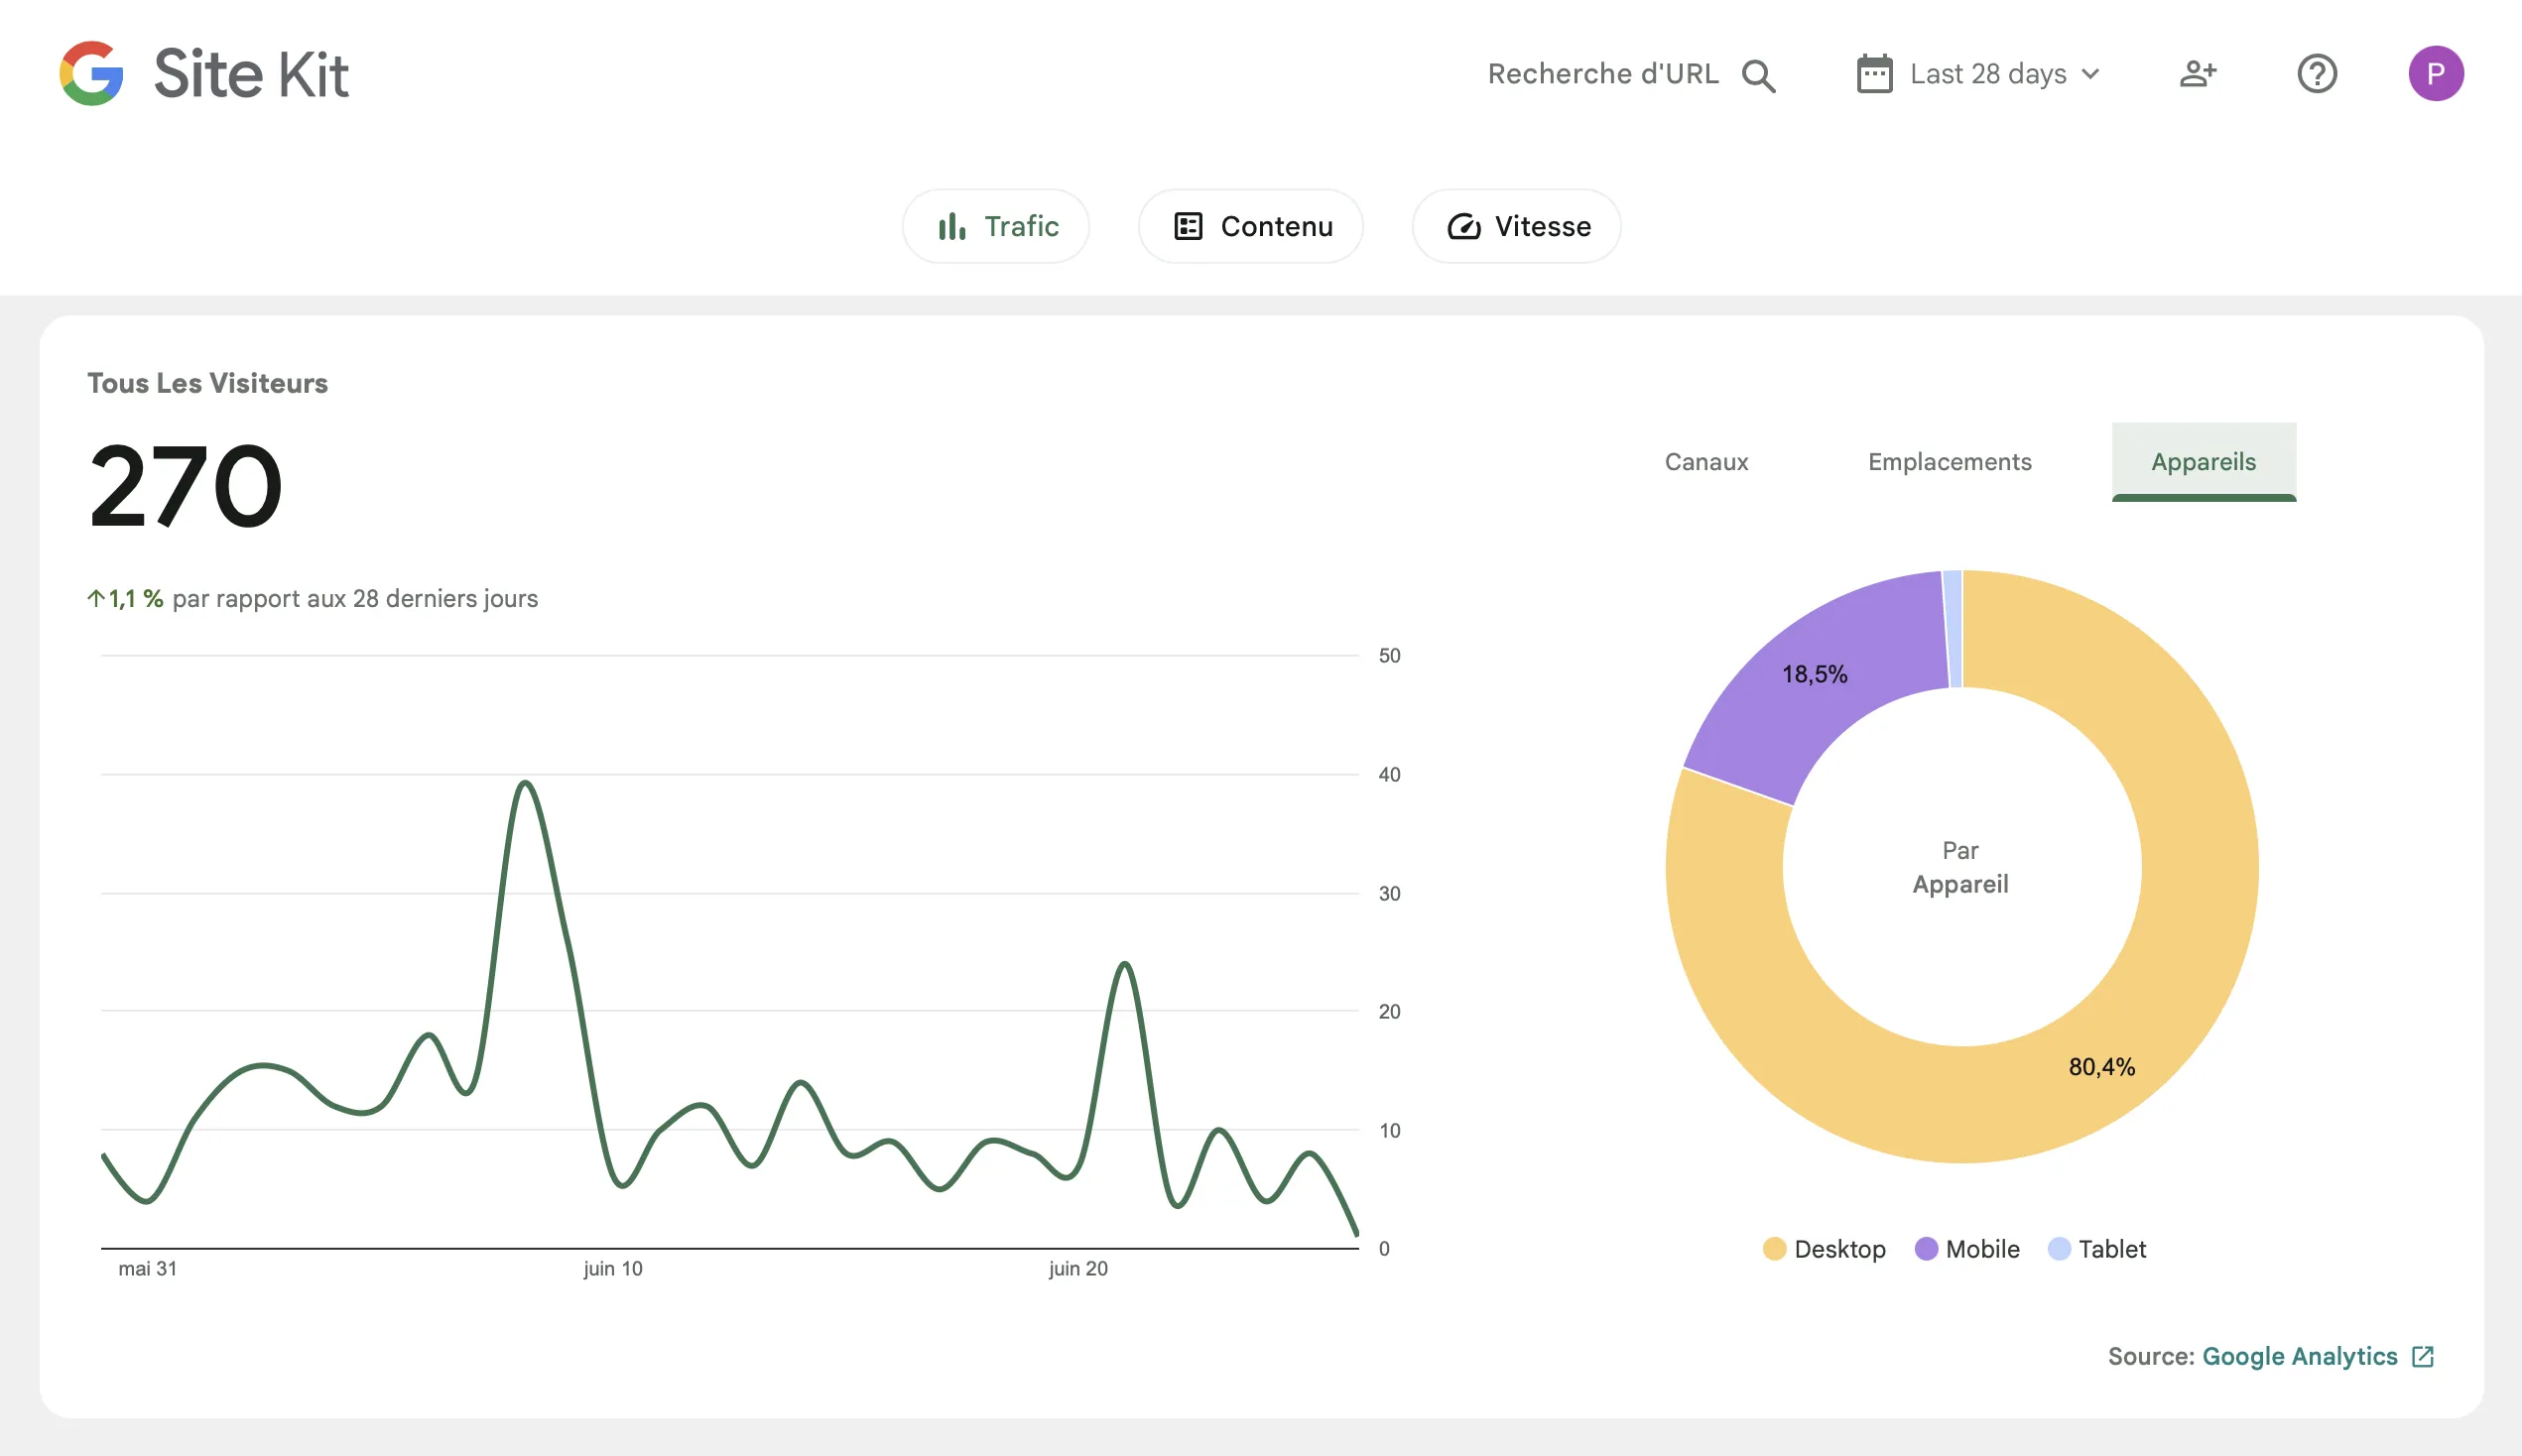Image resolution: width=2522 pixels, height=1456 pixels.
Task: Click the text 'par rapport aux 28 derniers jours'
Action: pyautogui.click(x=355, y=598)
